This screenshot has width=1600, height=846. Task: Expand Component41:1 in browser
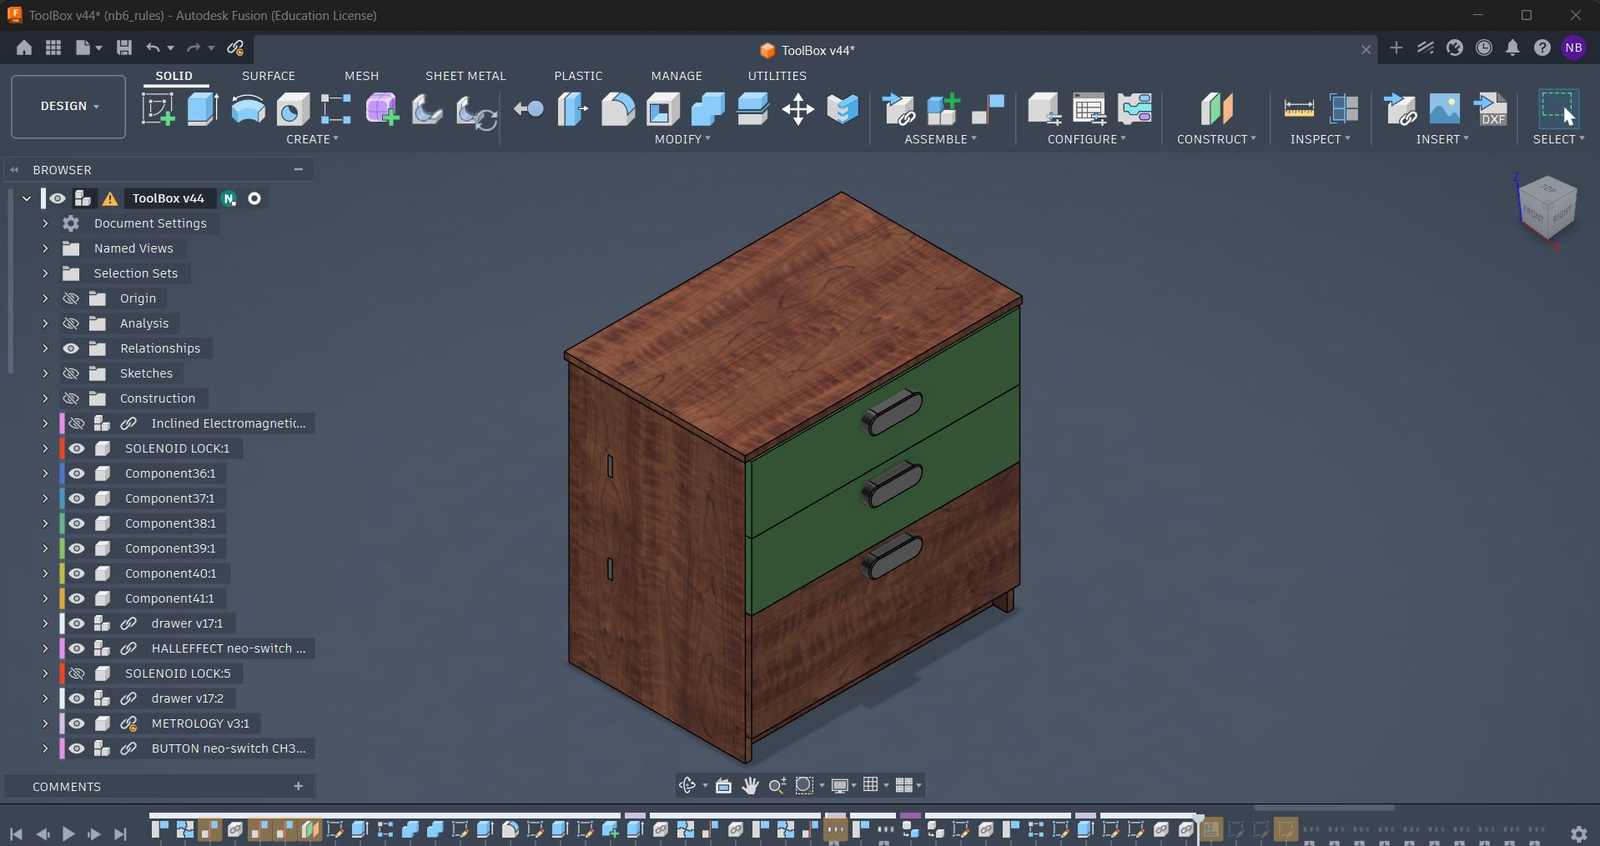pyautogui.click(x=45, y=598)
